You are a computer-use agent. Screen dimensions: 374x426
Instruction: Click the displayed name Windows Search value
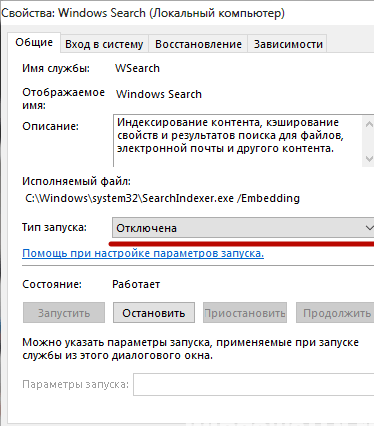pos(159,94)
